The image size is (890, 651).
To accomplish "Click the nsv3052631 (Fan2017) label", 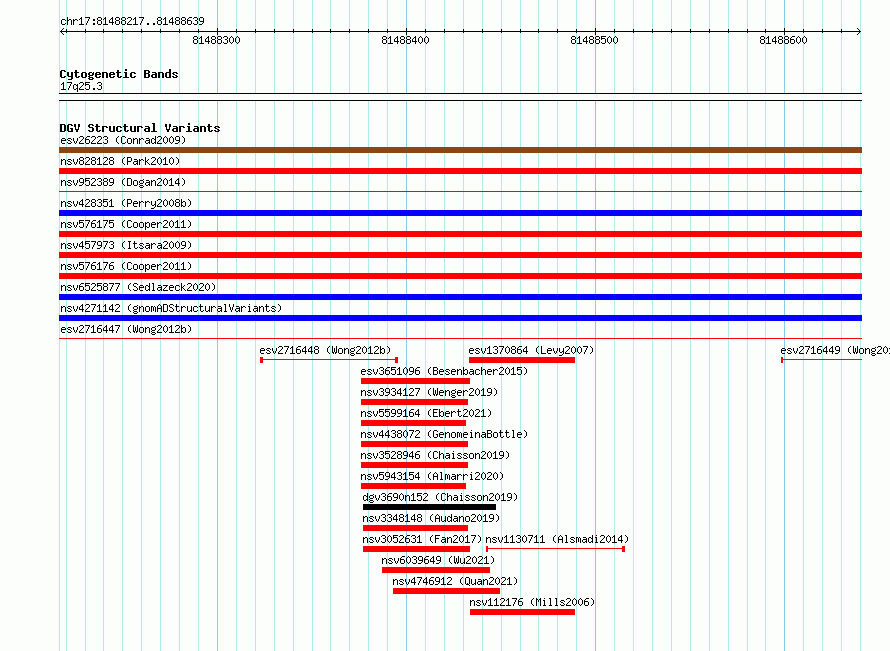I will pyautogui.click(x=422, y=539).
